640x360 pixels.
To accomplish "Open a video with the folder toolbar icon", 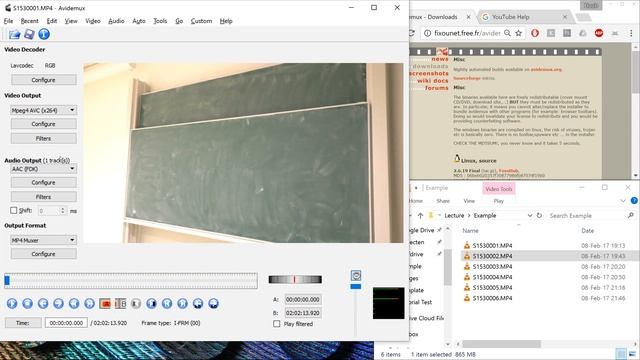I will (15, 34).
